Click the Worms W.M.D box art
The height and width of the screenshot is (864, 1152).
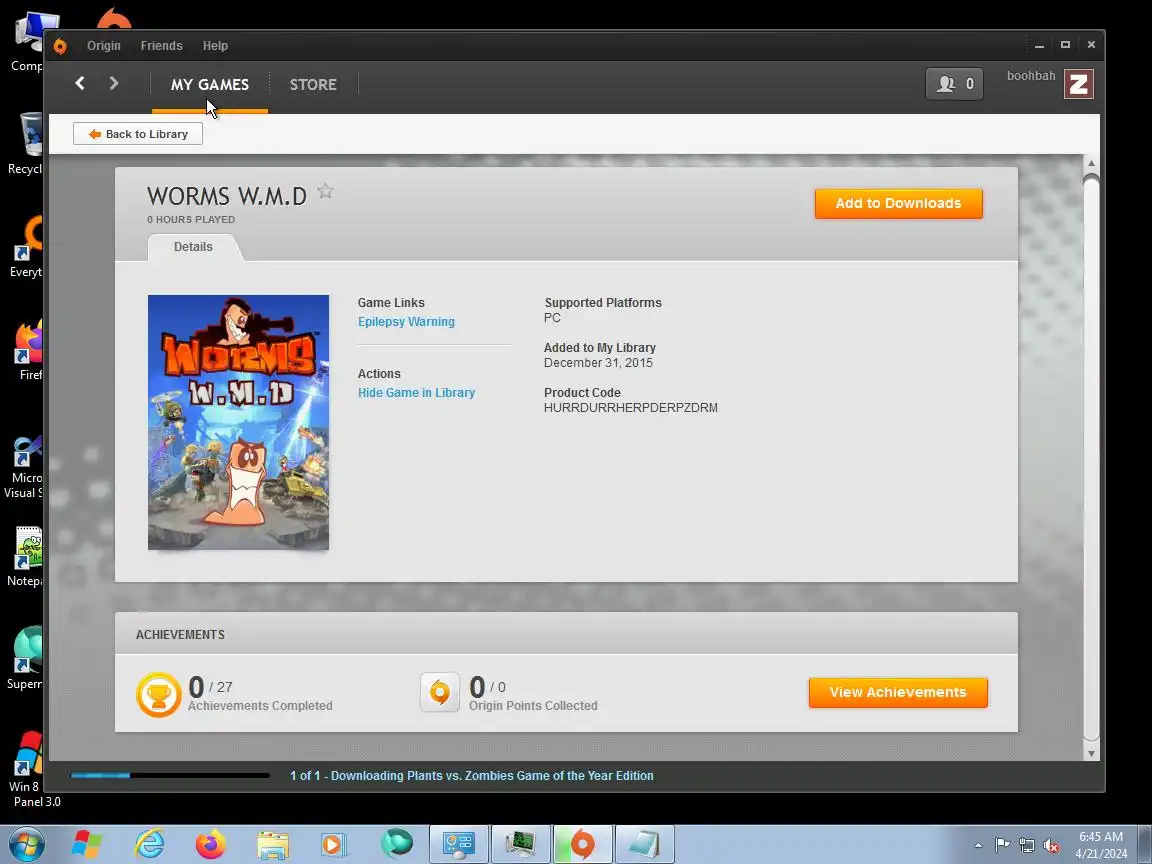pos(238,422)
